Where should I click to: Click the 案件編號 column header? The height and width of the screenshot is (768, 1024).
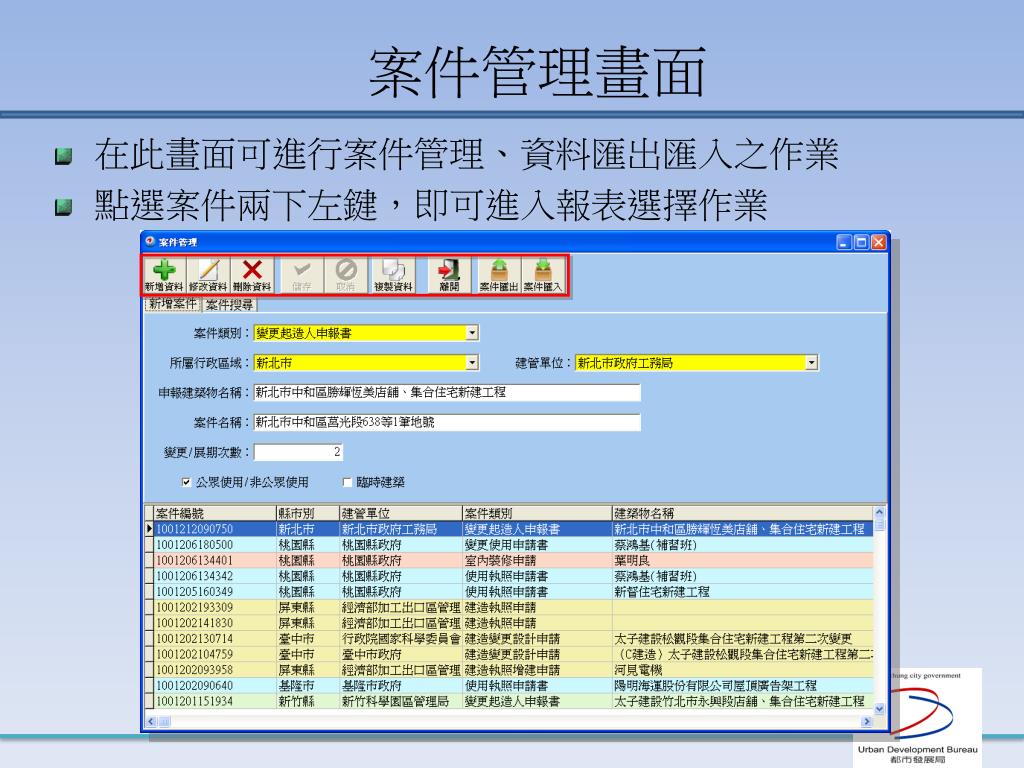point(215,513)
